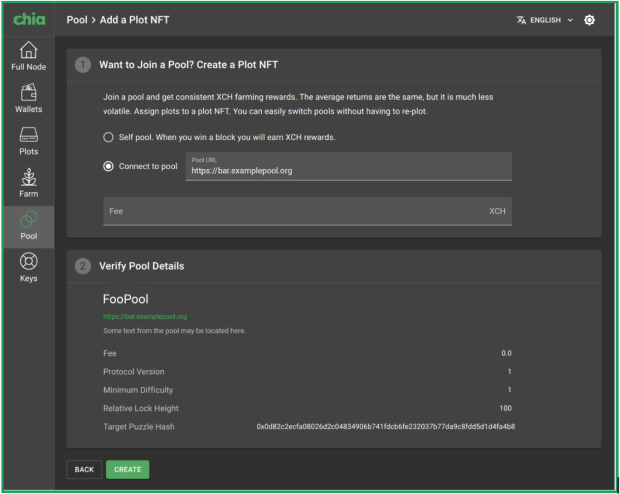This screenshot has width=620, height=494.
Task: Click the Fee XCH input field
Action: (307, 211)
